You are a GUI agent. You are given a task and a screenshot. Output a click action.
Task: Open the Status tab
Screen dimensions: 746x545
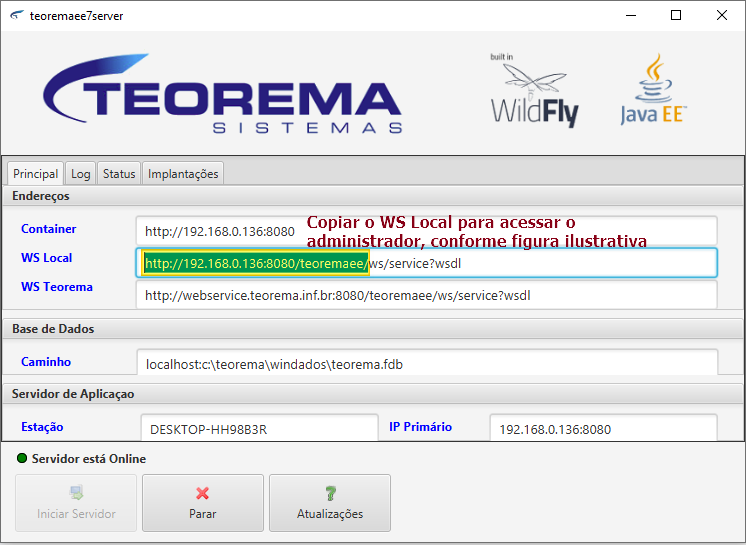(119, 174)
